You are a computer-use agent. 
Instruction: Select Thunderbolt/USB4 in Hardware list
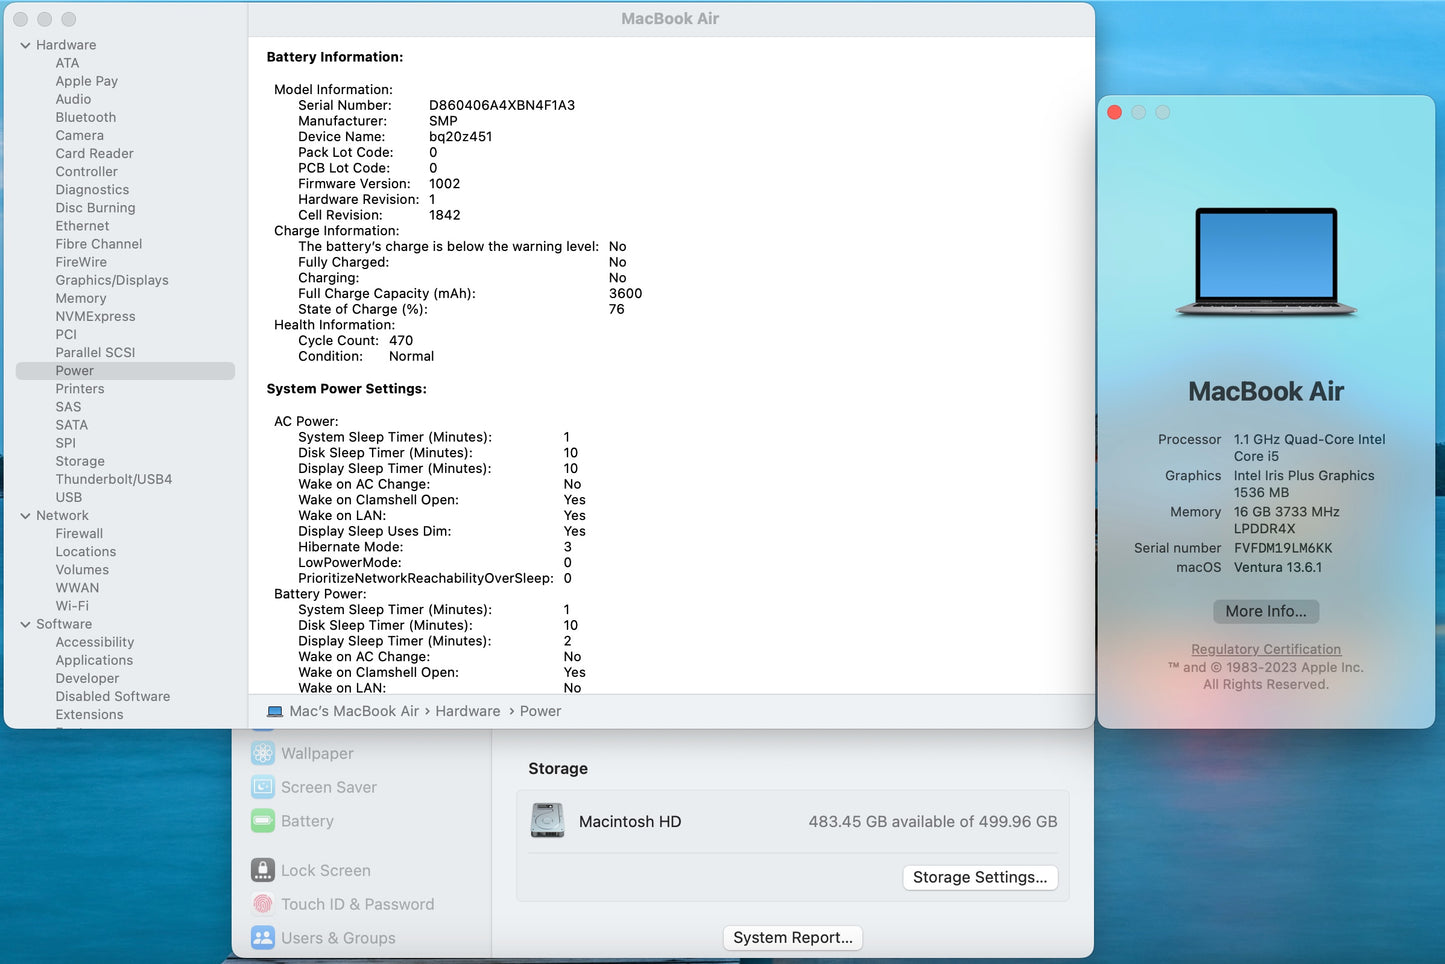(114, 479)
